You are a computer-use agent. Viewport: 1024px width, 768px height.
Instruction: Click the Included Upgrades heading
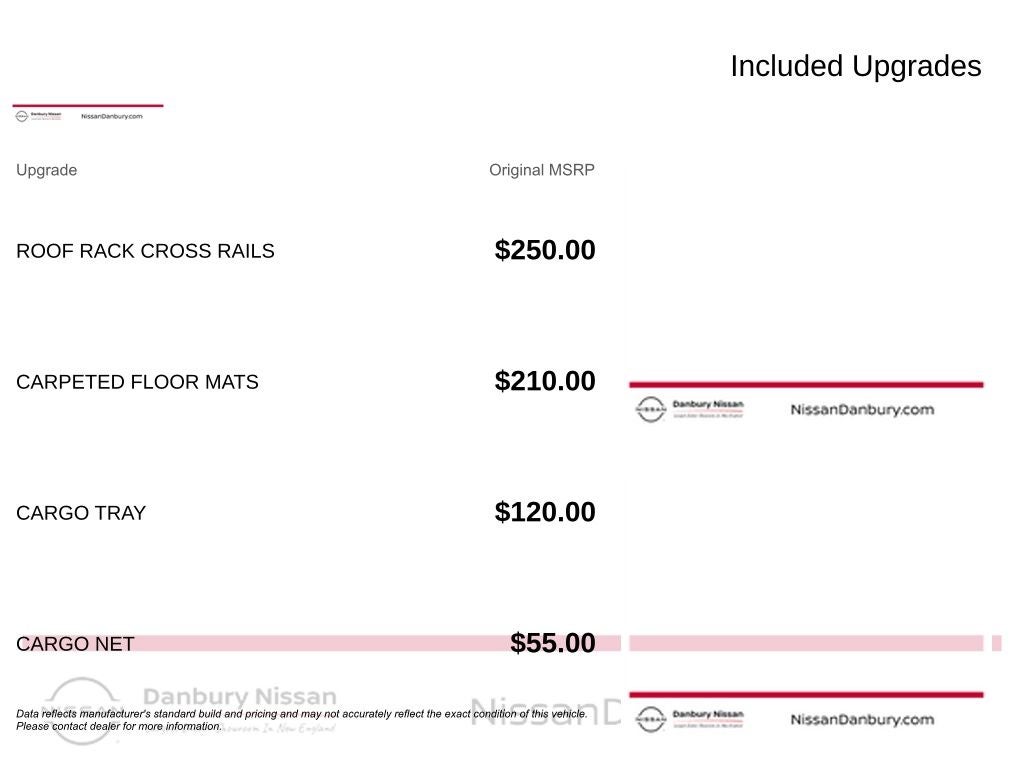click(x=855, y=66)
